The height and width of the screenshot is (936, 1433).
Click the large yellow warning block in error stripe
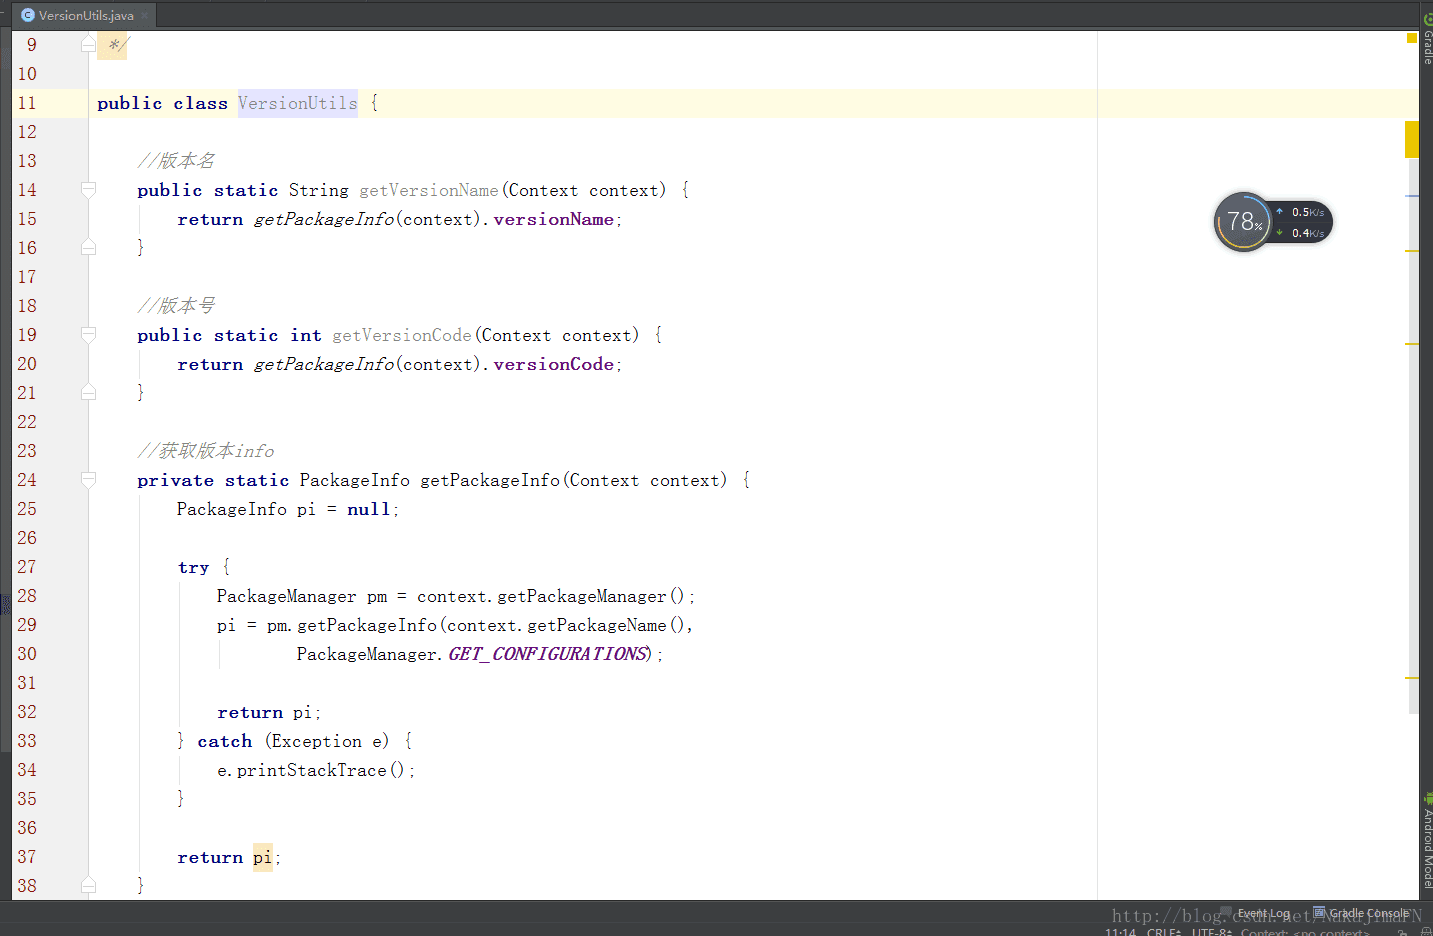pos(1412,139)
